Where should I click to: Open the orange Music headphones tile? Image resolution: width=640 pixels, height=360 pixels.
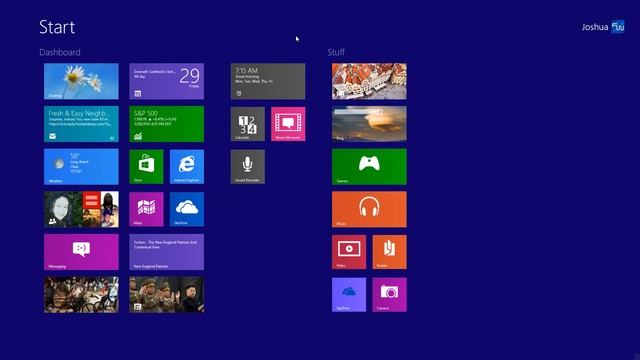click(369, 209)
